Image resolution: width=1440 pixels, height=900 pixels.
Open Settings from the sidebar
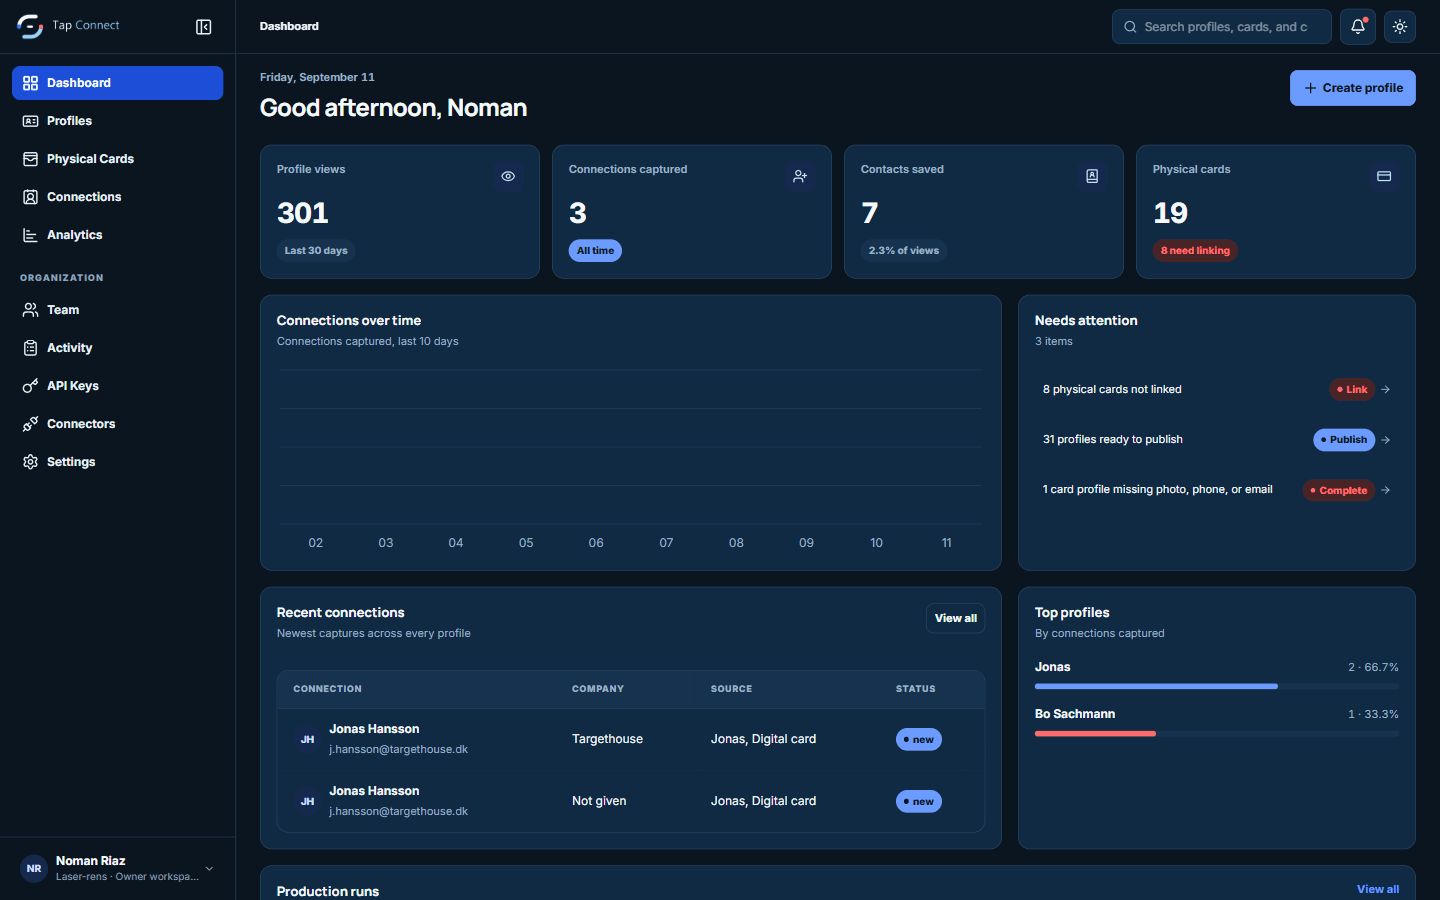click(x=117, y=462)
